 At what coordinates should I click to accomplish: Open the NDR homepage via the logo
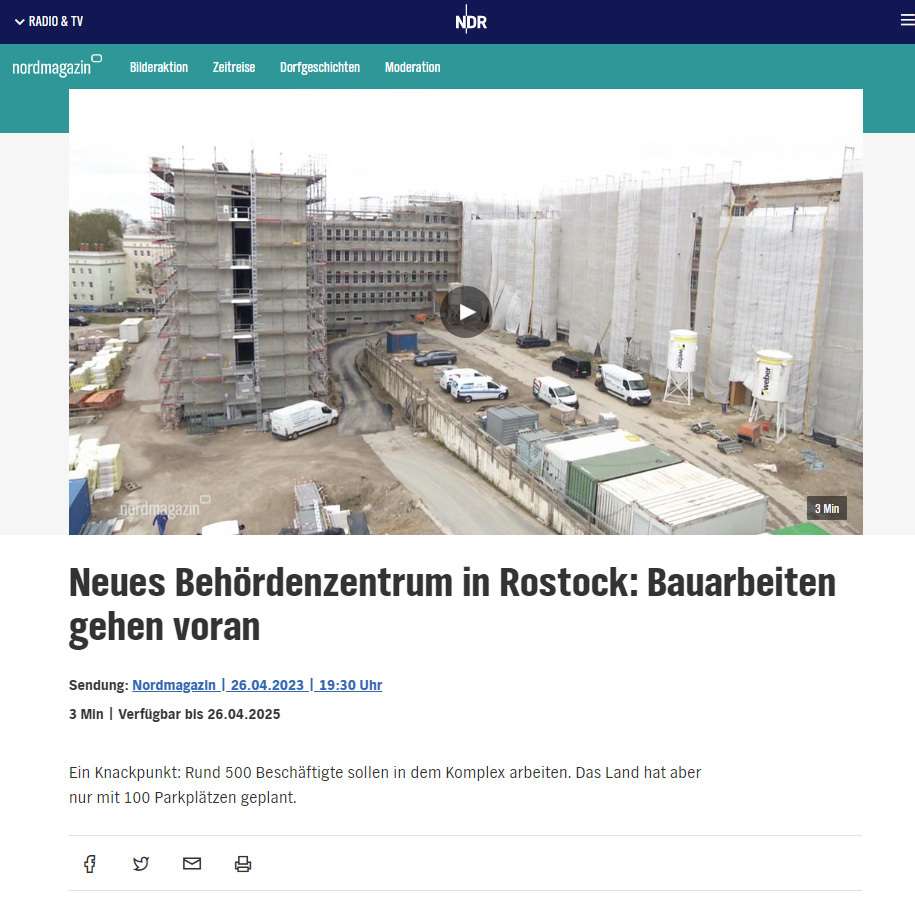(x=469, y=19)
